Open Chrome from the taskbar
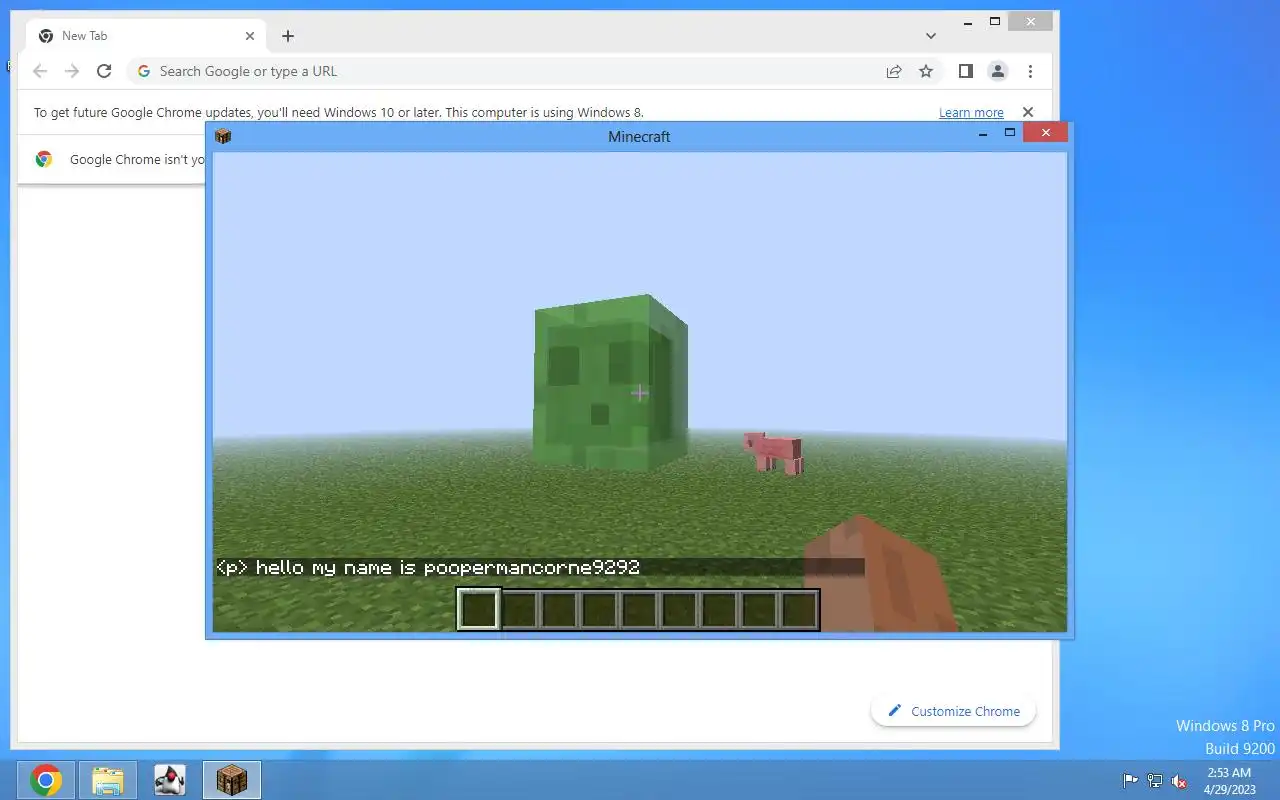1280x800 pixels. click(x=45, y=780)
